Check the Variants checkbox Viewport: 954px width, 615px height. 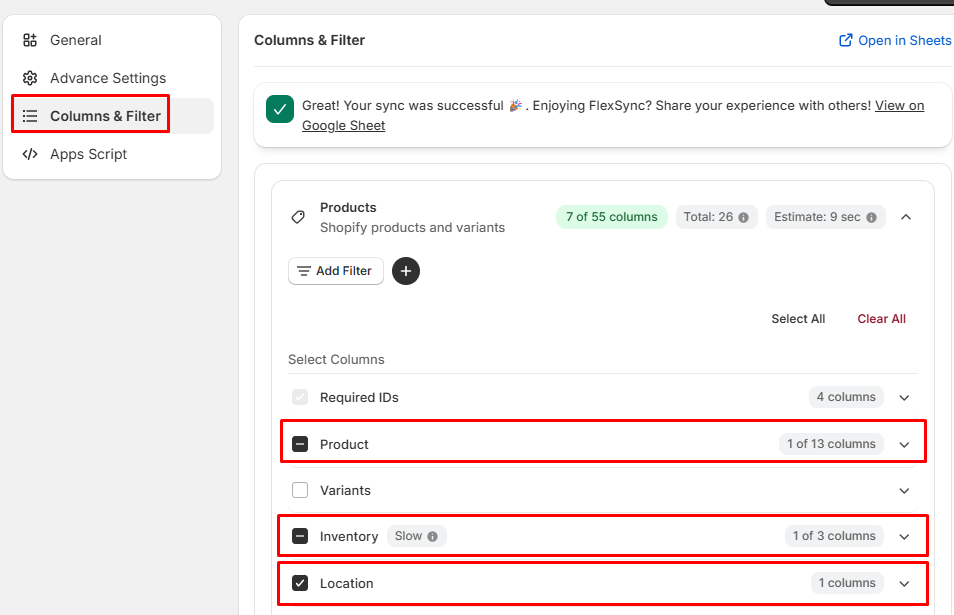[300, 490]
